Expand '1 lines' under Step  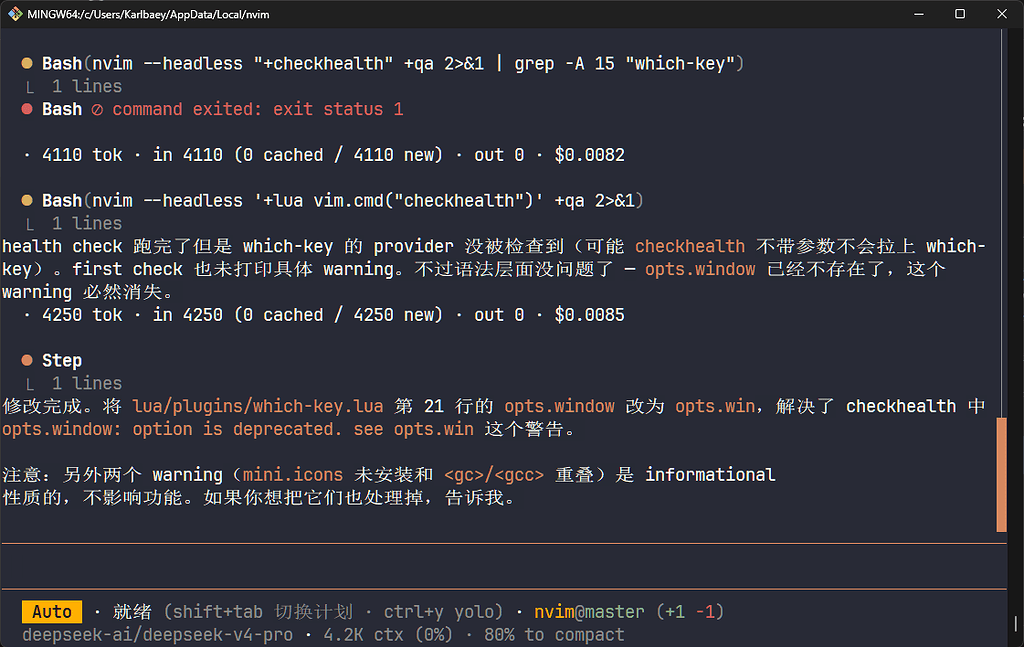tap(87, 383)
